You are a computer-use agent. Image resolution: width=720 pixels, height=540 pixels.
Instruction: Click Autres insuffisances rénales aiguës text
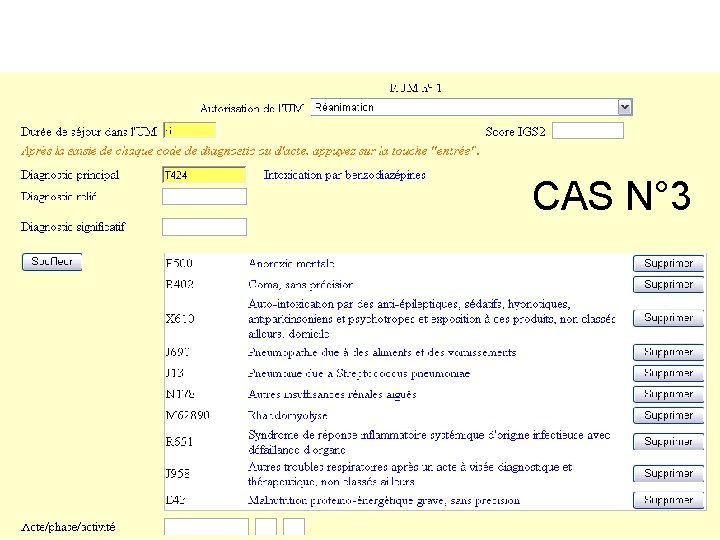pyautogui.click(x=332, y=394)
